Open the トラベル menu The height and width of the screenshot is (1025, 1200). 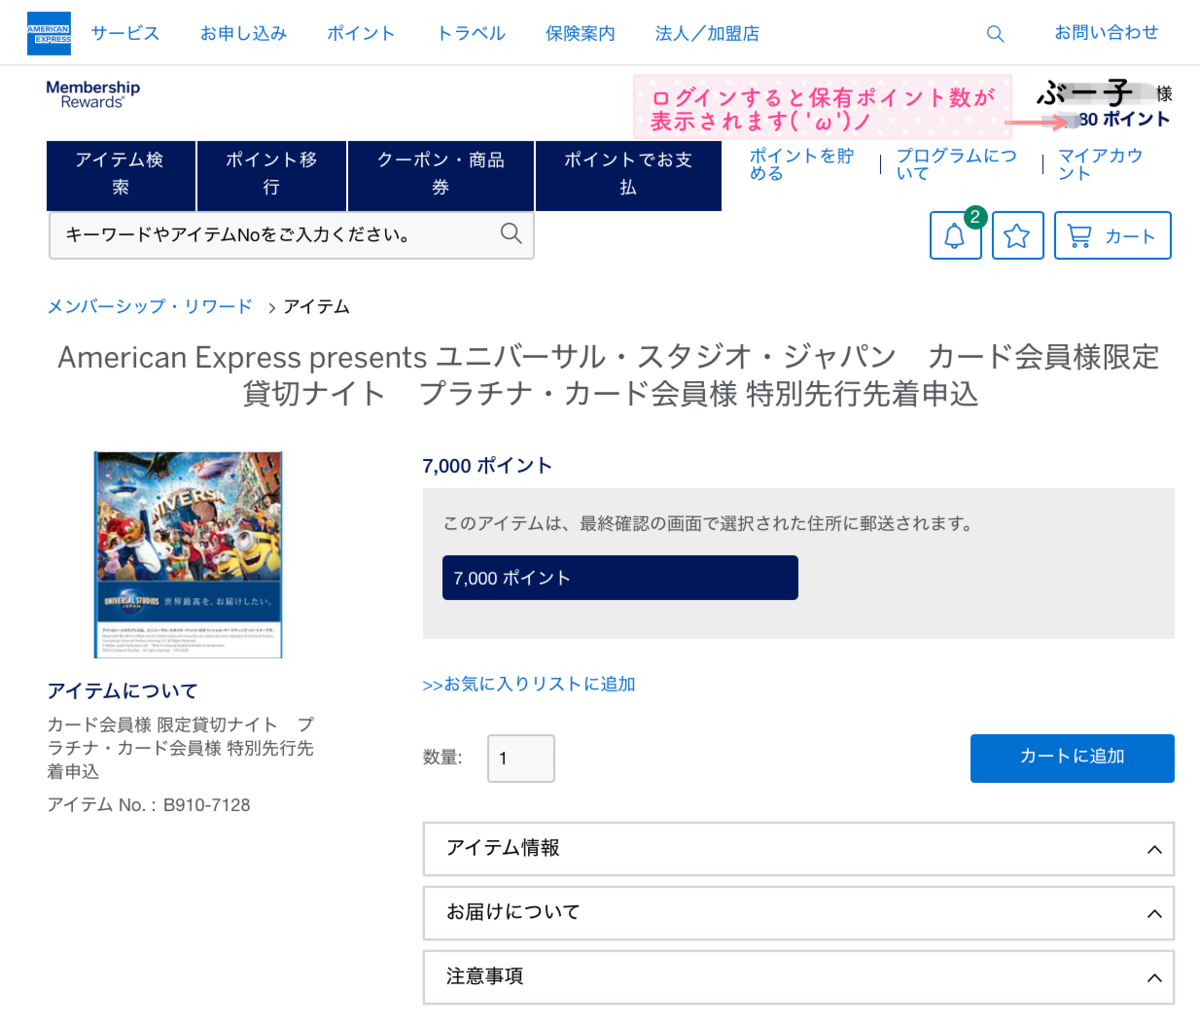pos(471,33)
